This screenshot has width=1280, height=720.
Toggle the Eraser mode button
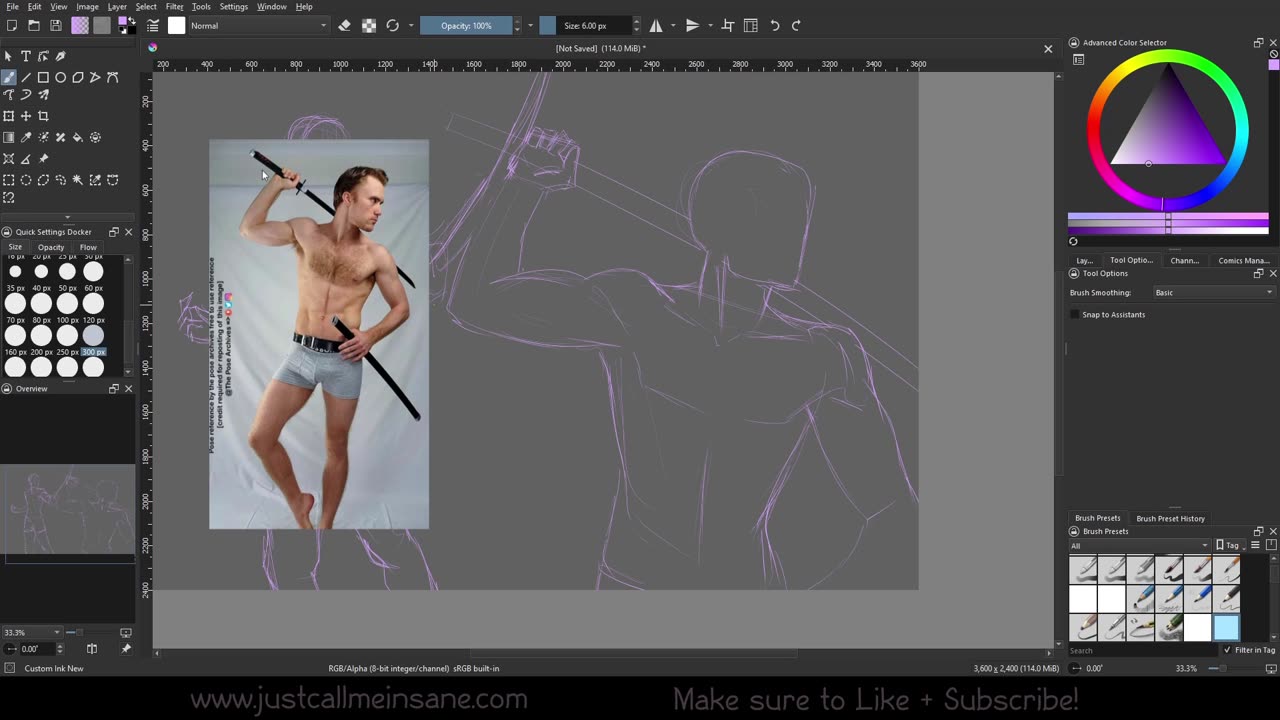tap(345, 26)
